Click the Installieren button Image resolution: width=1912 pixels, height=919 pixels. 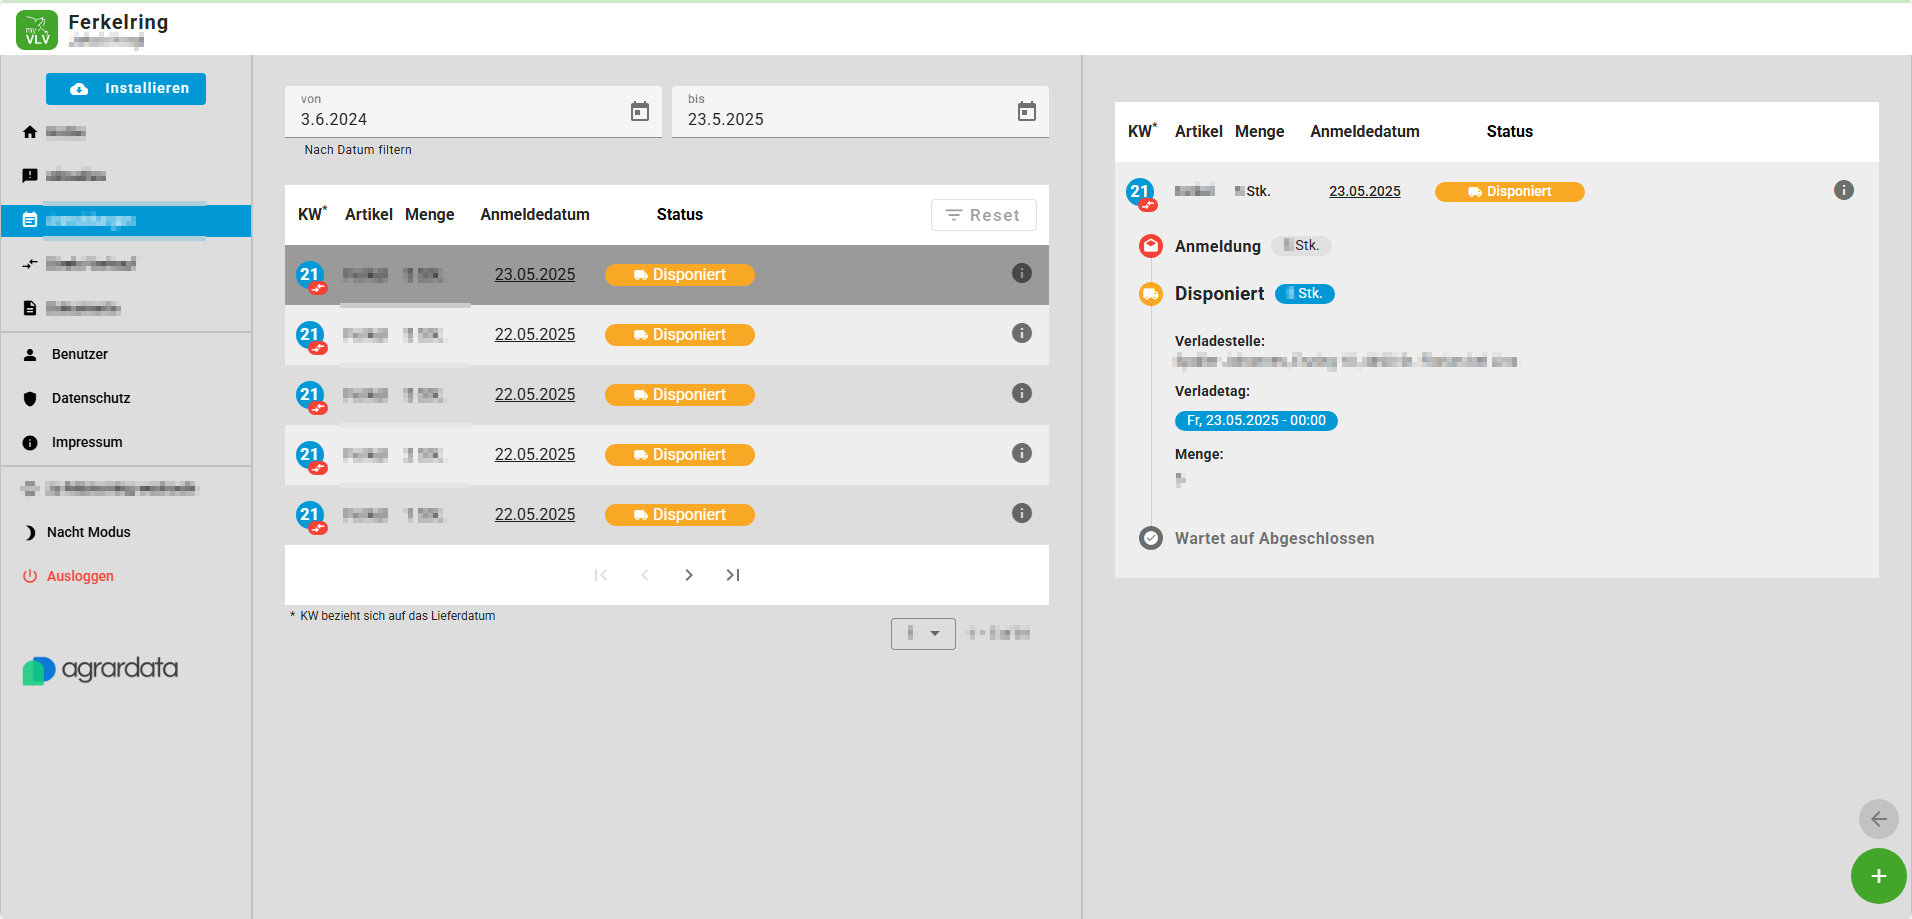(126, 88)
